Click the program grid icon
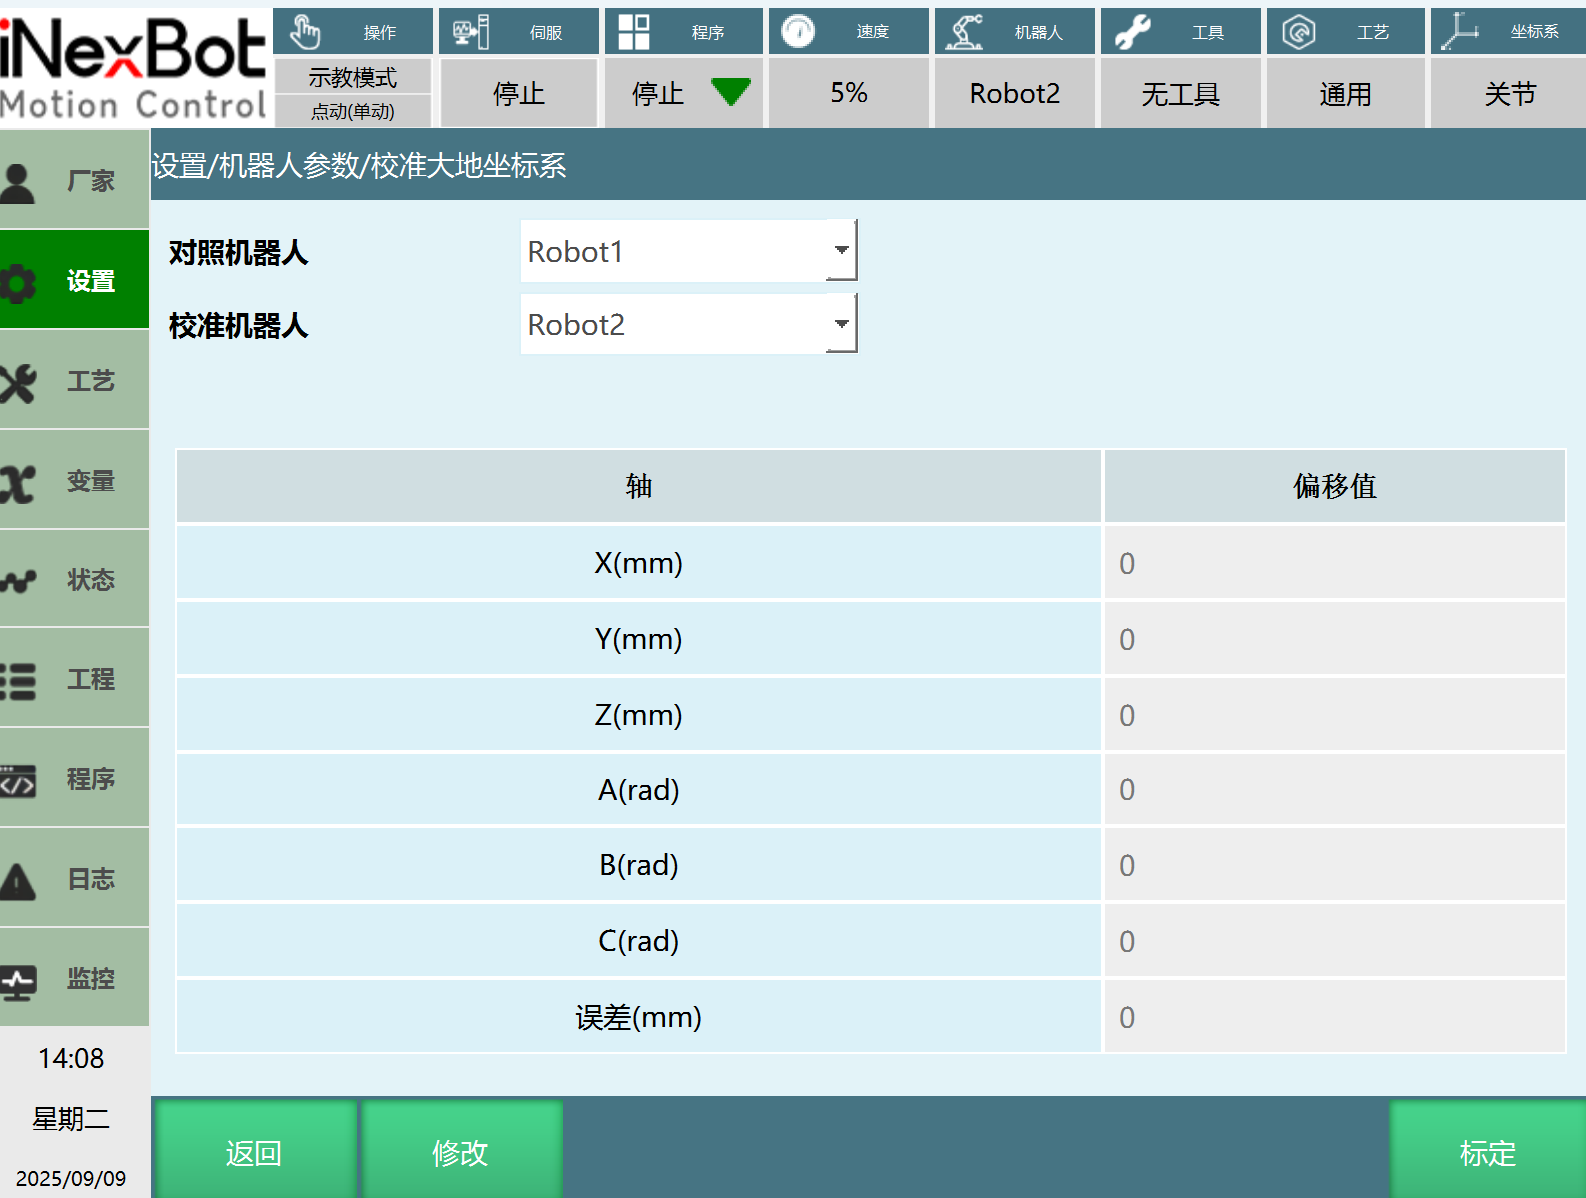This screenshot has height=1198, width=1586. click(634, 32)
